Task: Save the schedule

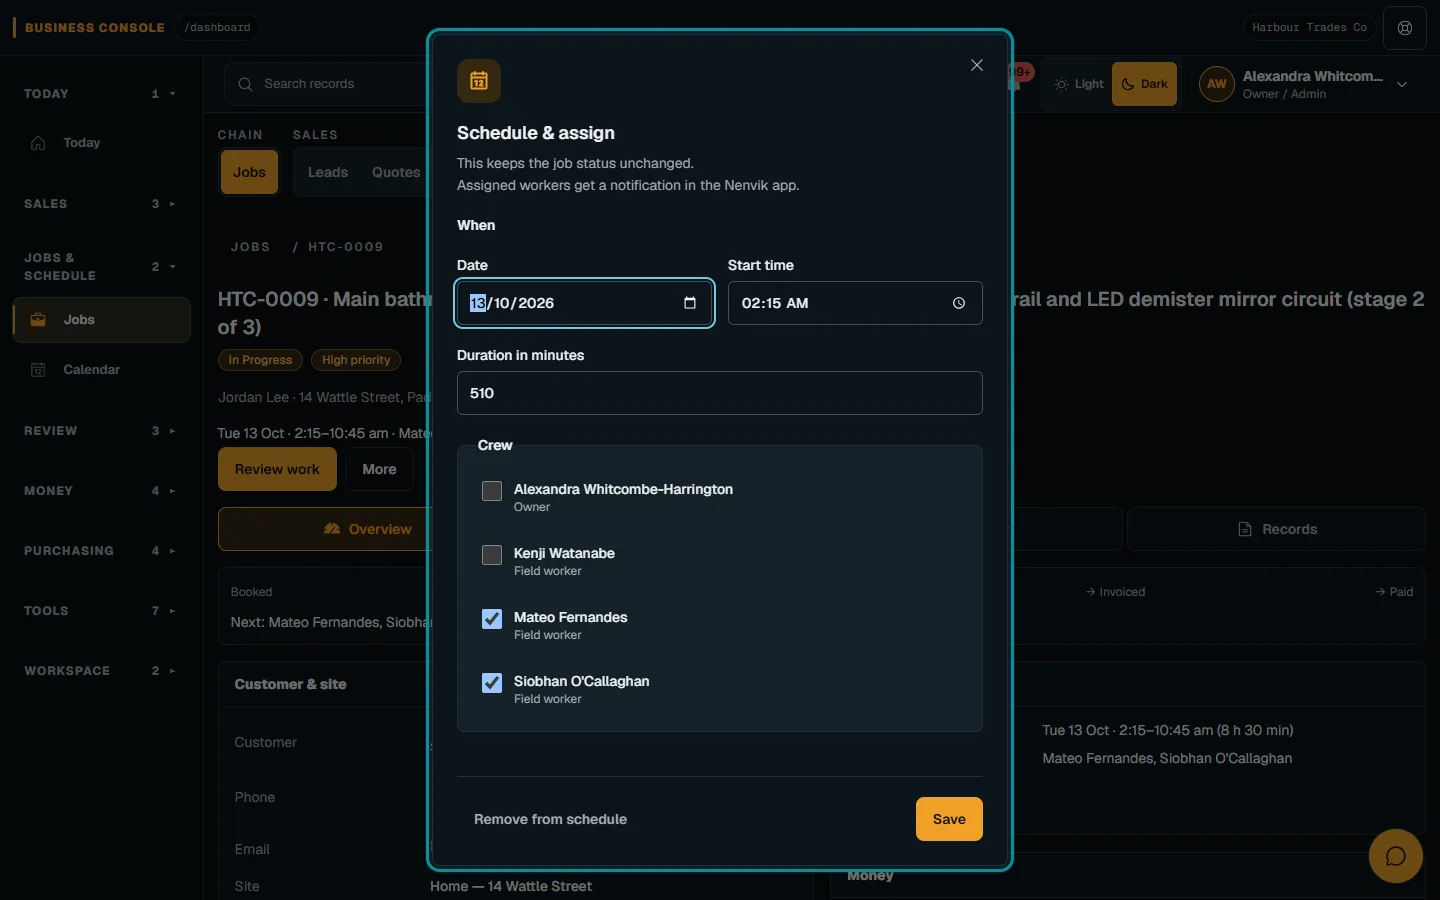Action: (949, 819)
